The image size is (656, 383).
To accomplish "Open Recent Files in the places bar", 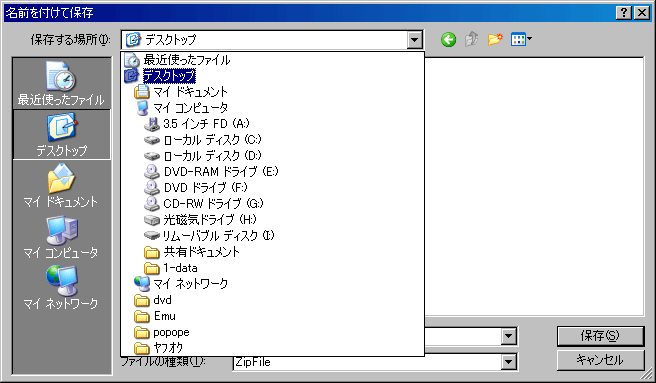I will click(62, 83).
